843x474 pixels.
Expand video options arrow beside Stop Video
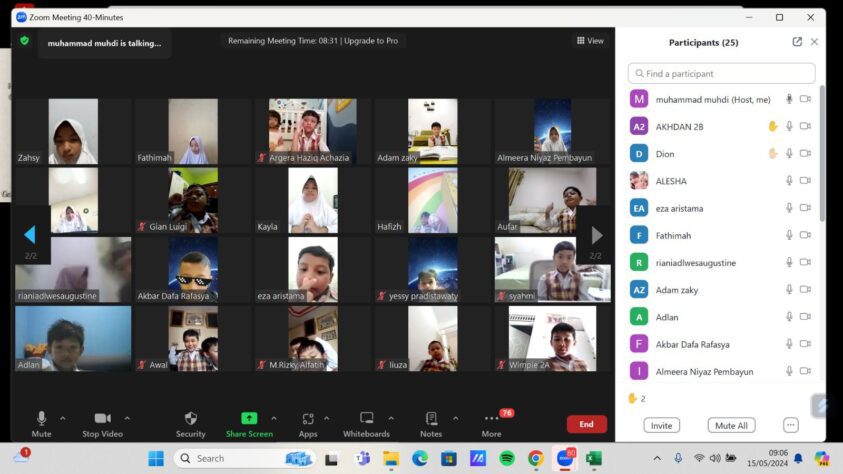pos(127,418)
